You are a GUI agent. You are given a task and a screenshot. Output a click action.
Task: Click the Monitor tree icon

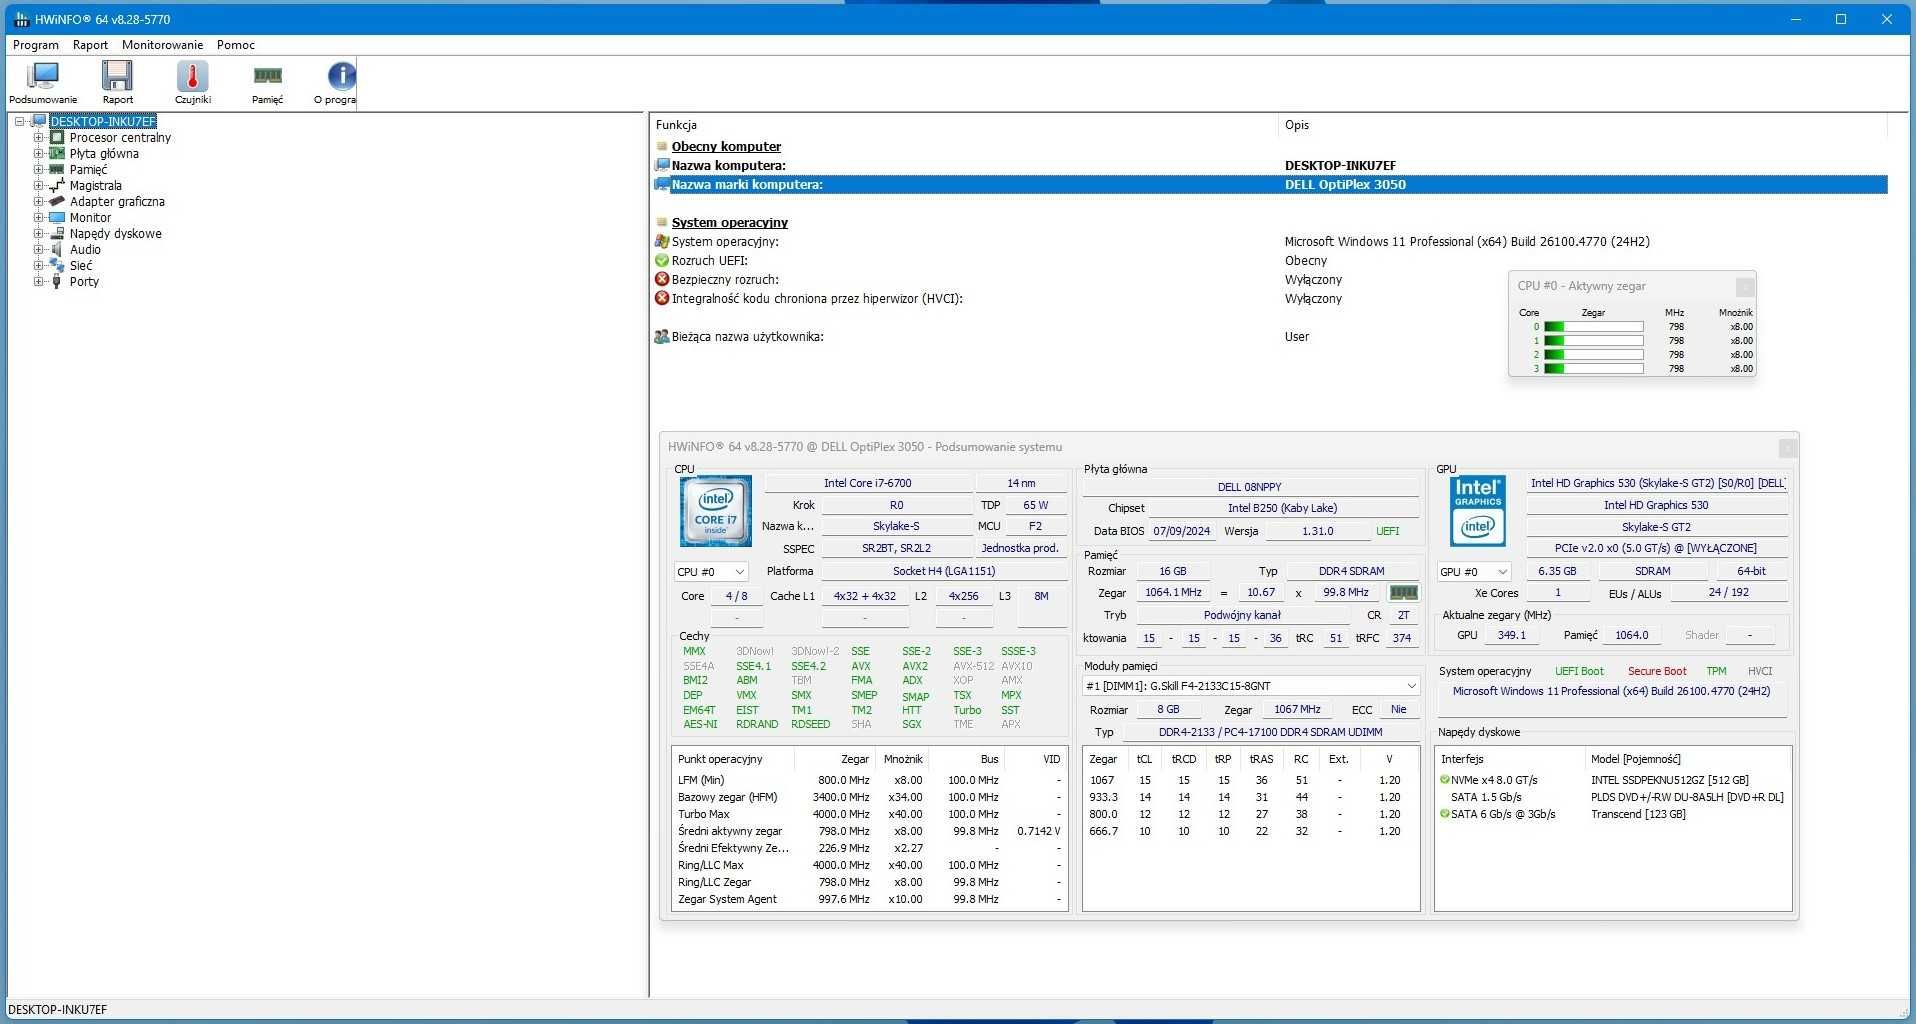click(x=57, y=218)
